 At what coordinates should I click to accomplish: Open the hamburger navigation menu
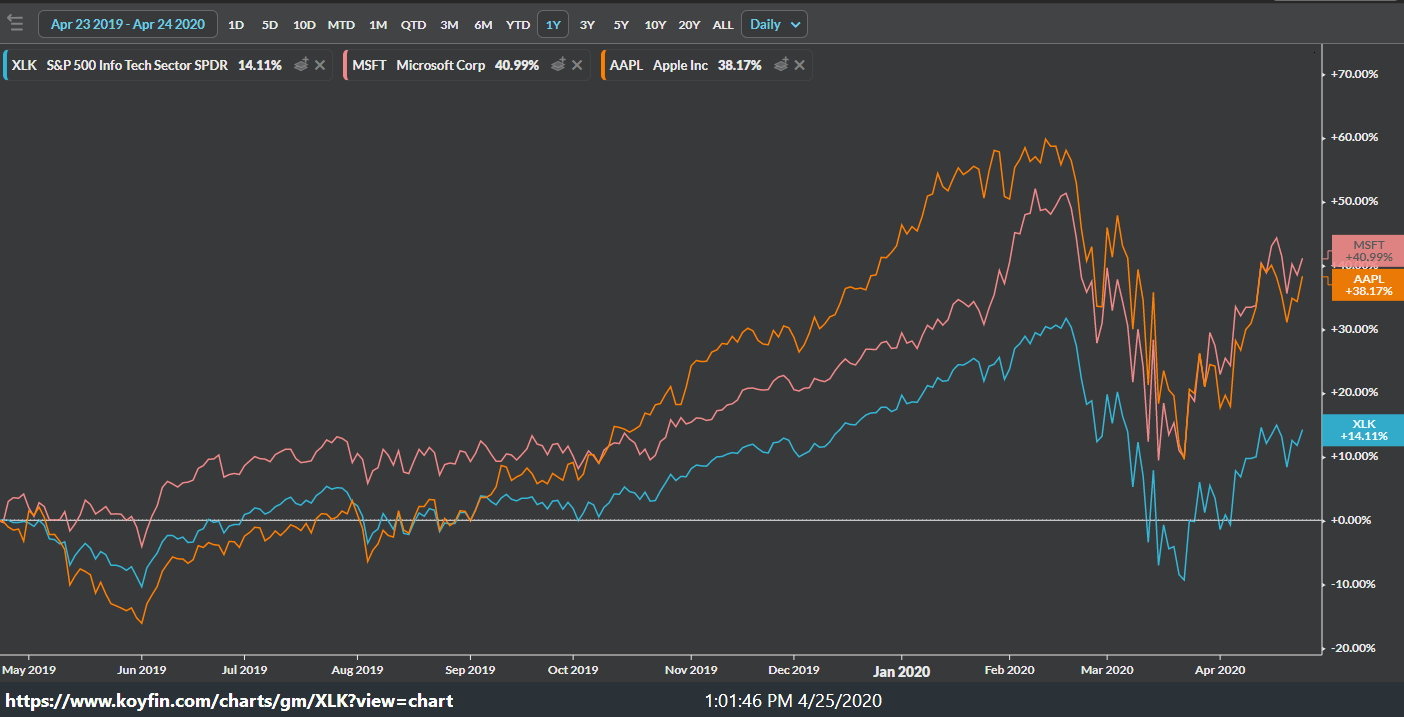coord(15,24)
